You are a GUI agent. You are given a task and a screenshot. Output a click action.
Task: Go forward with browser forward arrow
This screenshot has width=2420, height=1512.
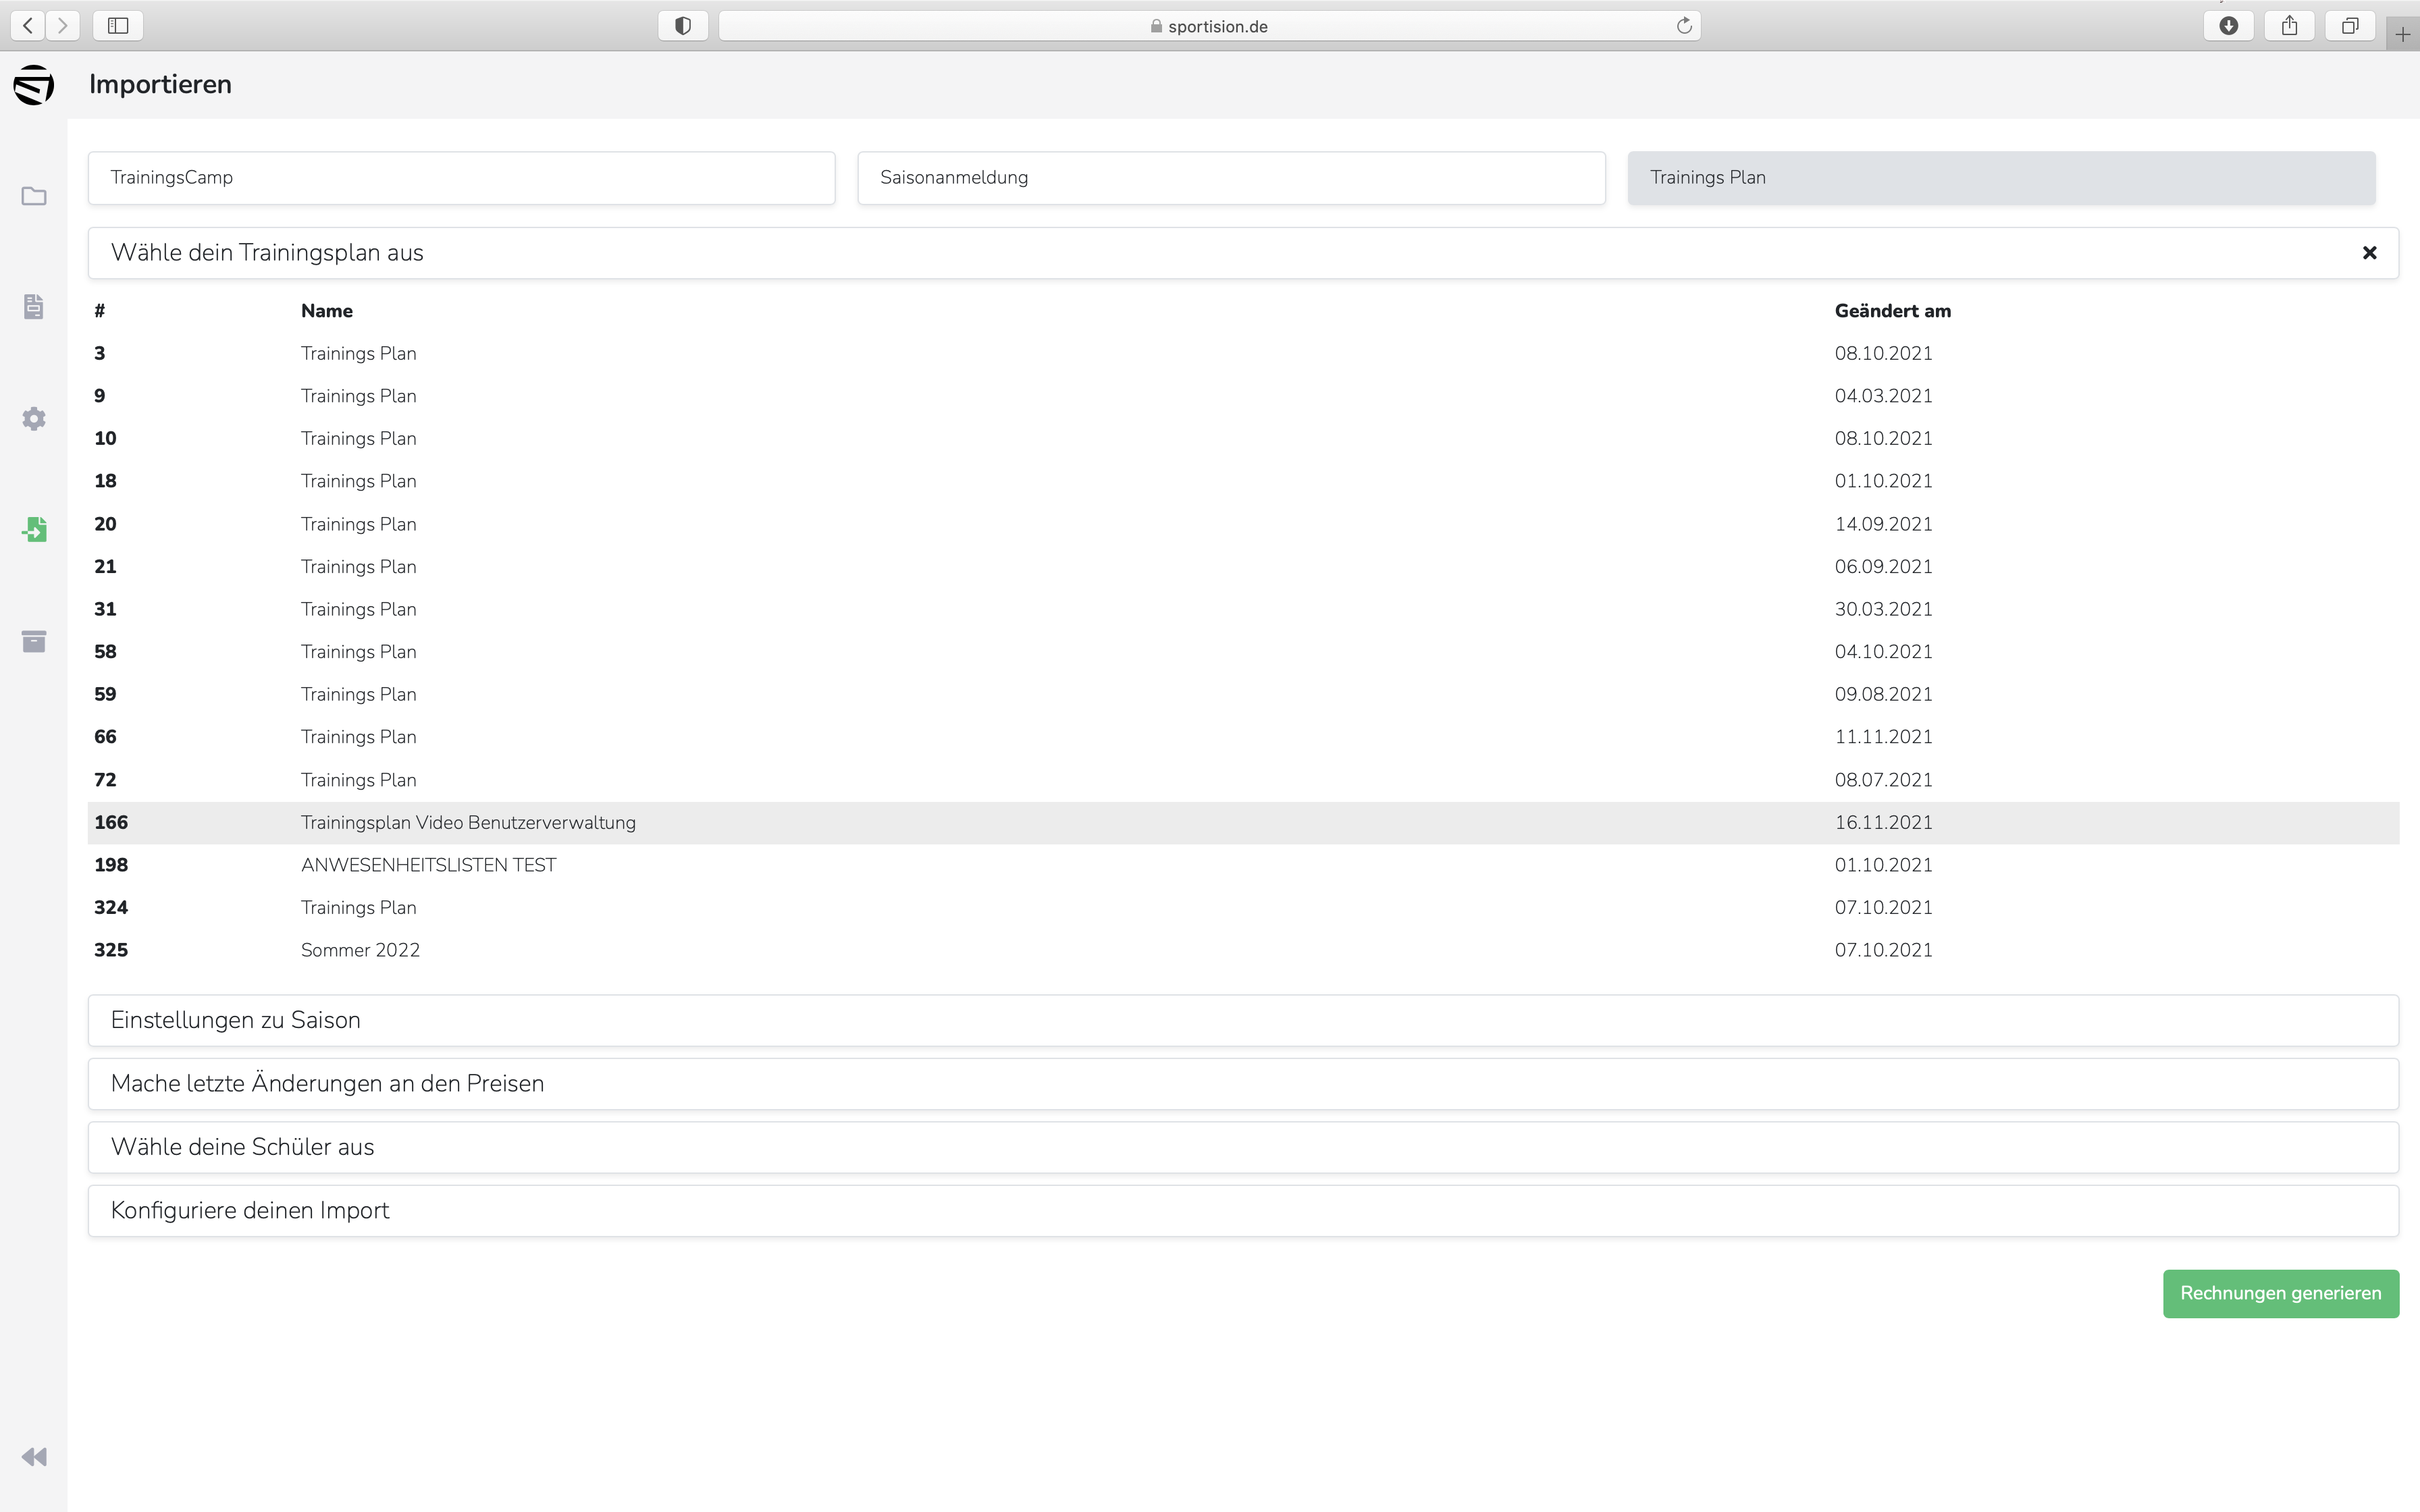[62, 25]
